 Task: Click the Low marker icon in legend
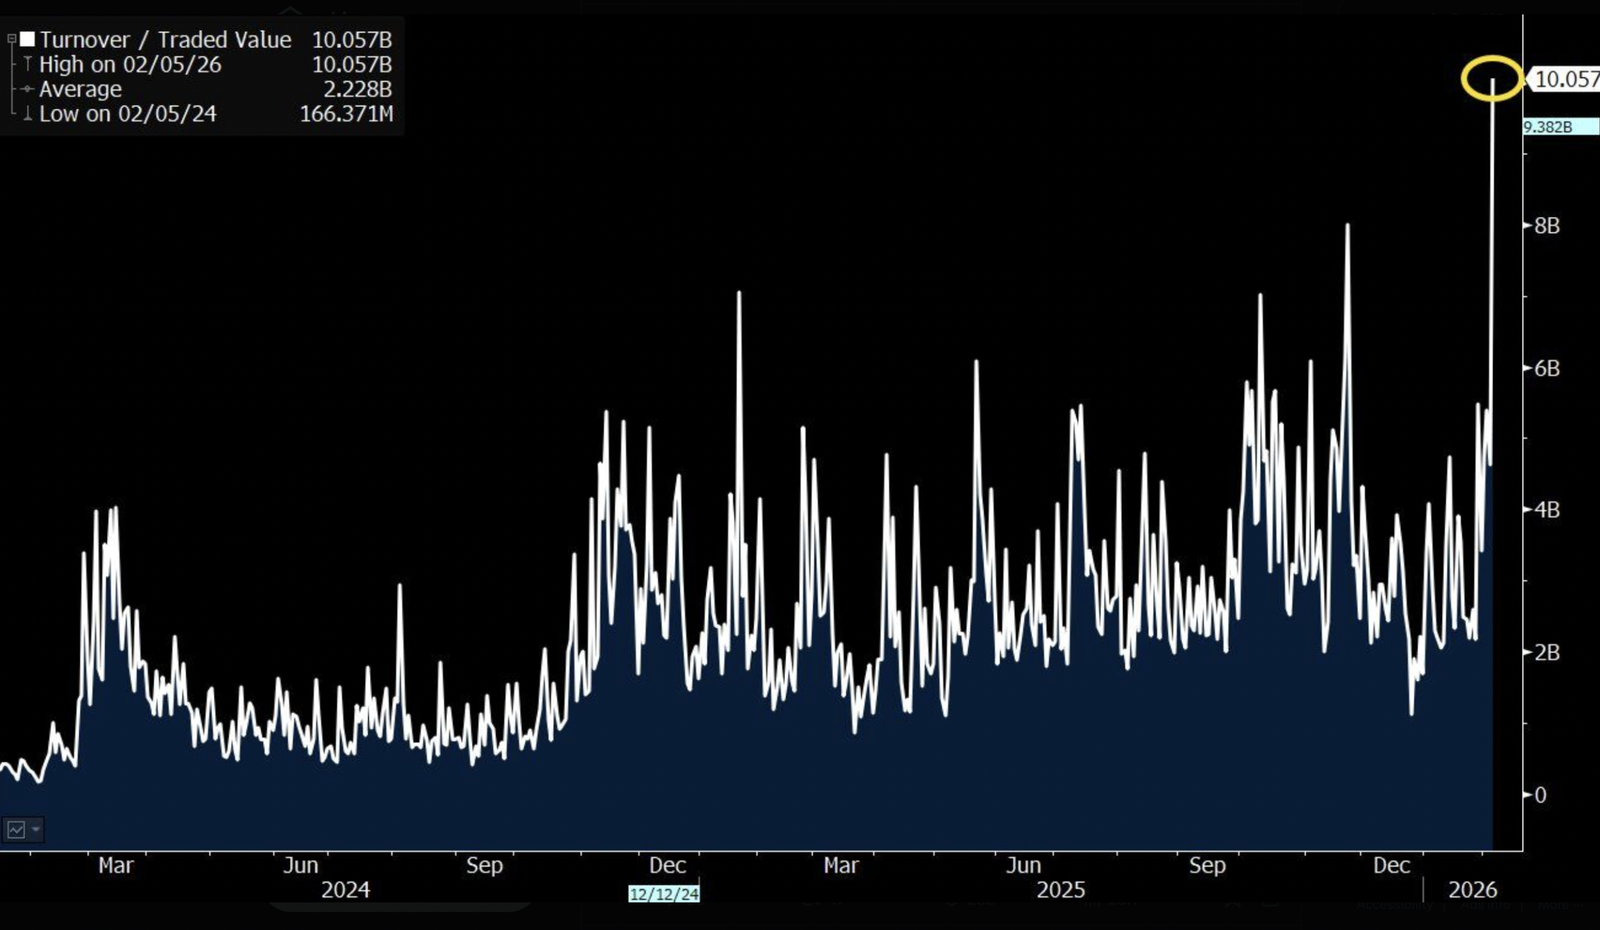pyautogui.click(x=27, y=114)
